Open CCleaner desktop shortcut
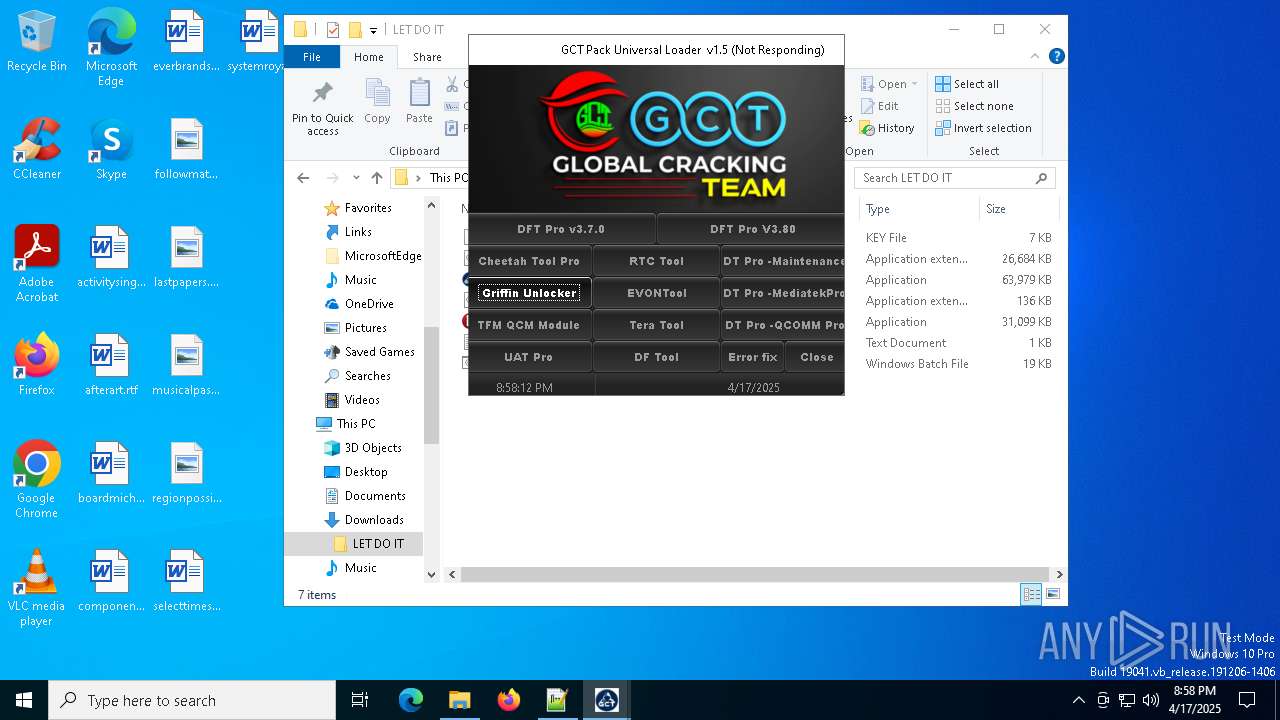 click(x=37, y=149)
